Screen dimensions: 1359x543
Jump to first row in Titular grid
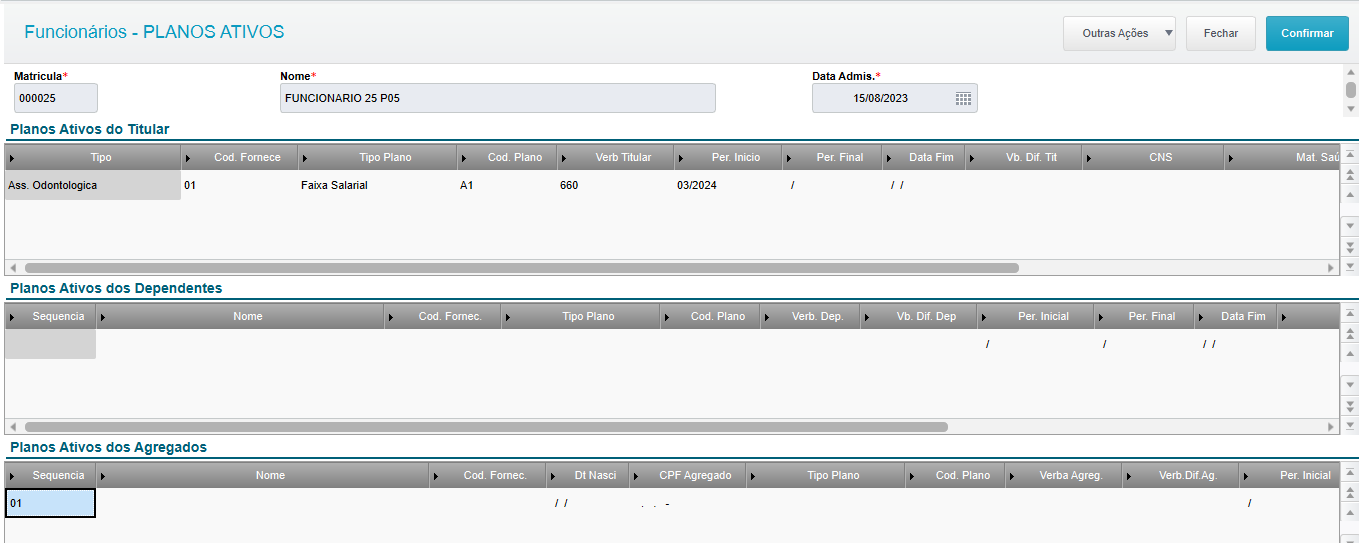pyautogui.click(x=1350, y=154)
